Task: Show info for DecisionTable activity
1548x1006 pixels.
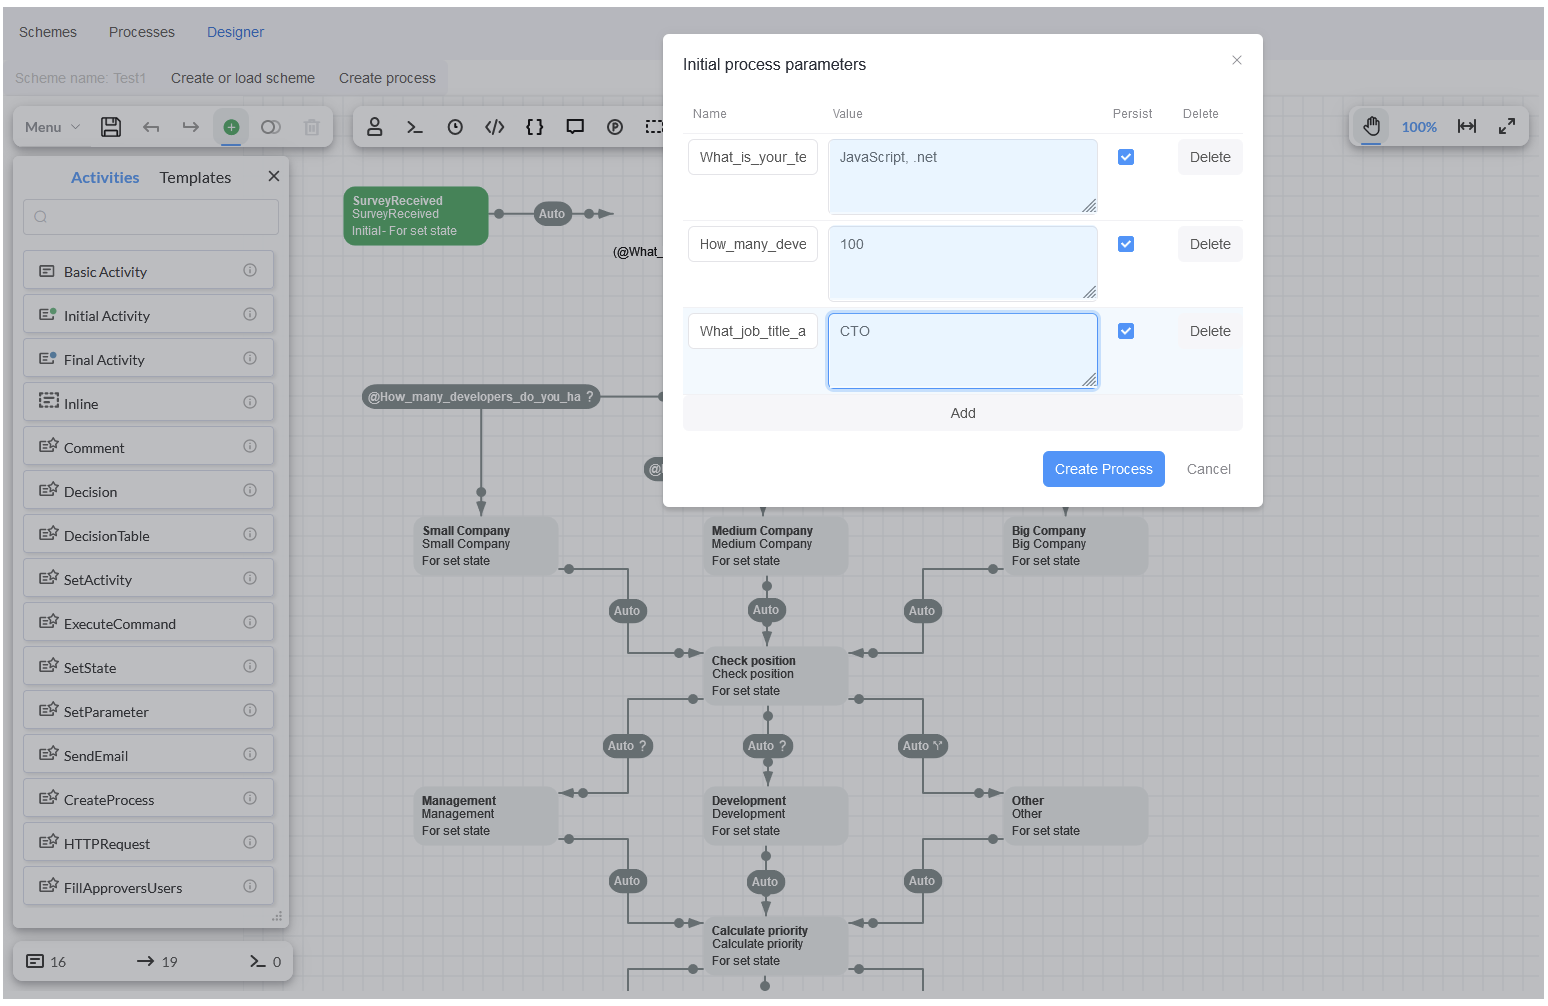Action: coord(250,534)
